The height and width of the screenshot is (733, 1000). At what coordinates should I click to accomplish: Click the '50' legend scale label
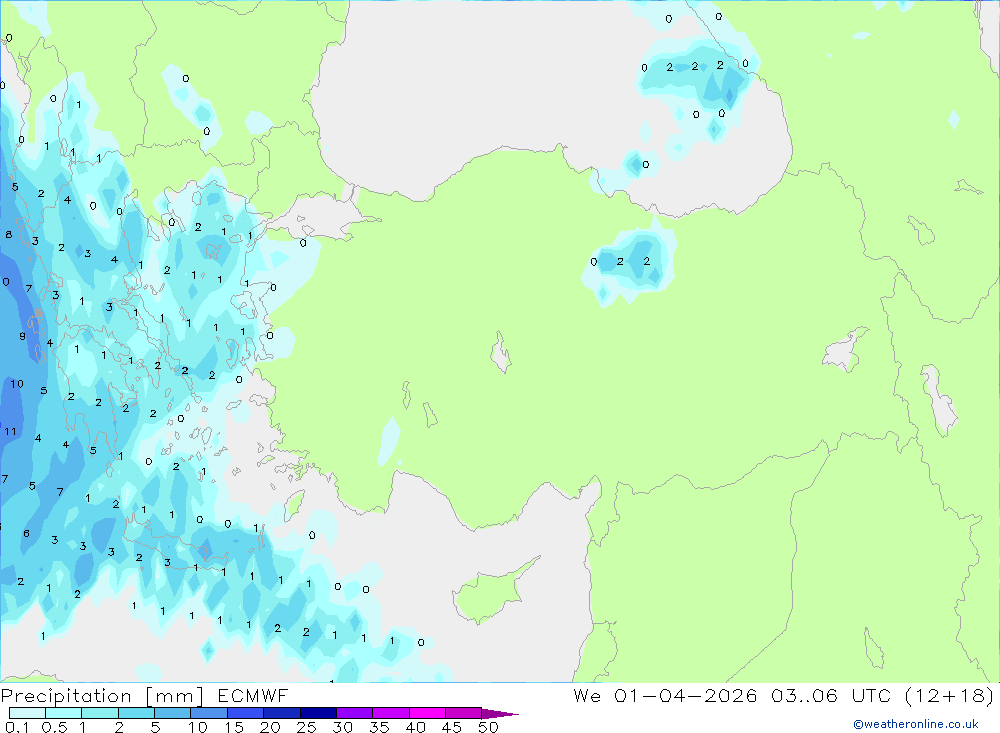(x=488, y=727)
